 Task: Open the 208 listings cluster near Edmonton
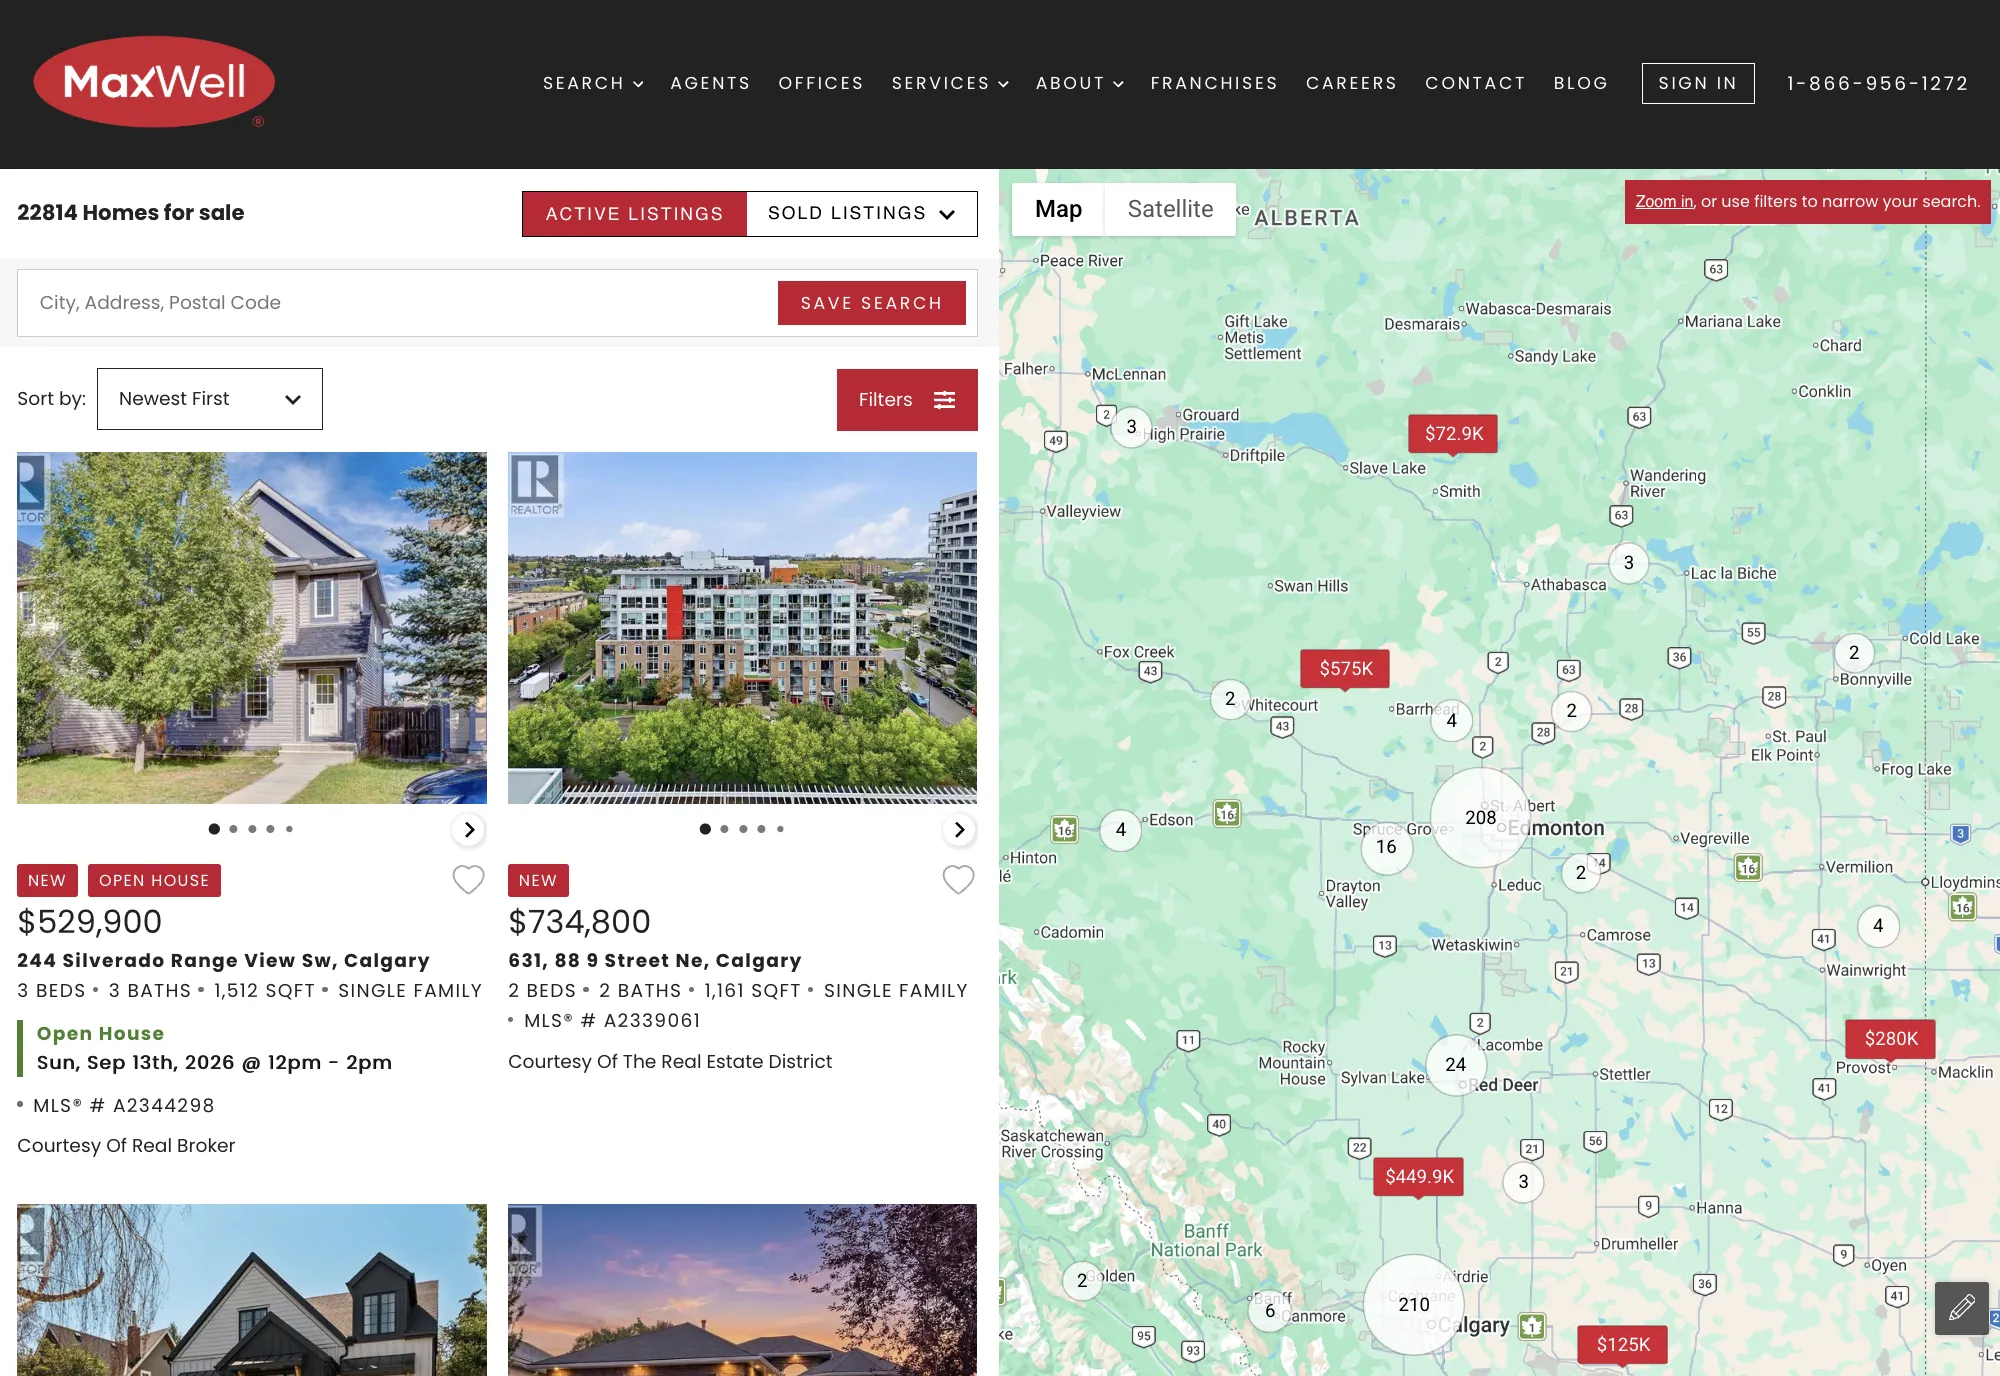1480,818
